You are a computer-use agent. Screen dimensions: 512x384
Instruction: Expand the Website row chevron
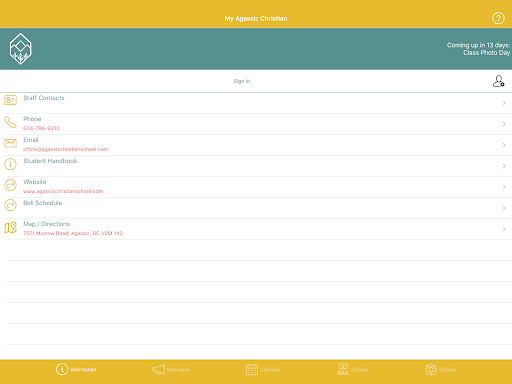(504, 187)
